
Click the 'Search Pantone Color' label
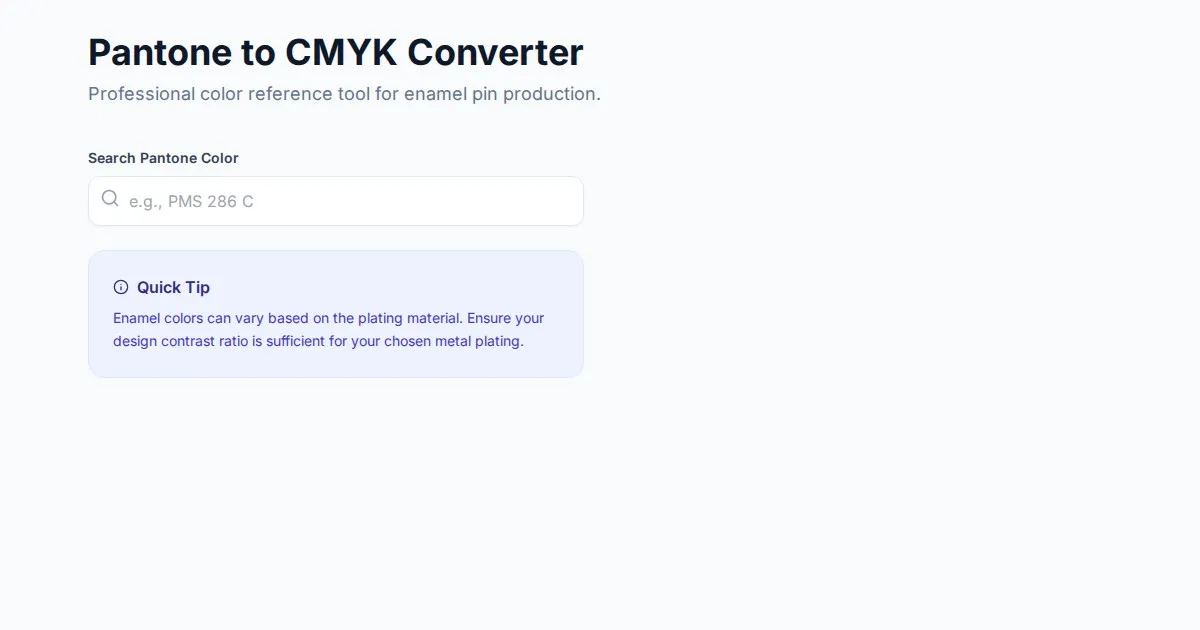(163, 158)
